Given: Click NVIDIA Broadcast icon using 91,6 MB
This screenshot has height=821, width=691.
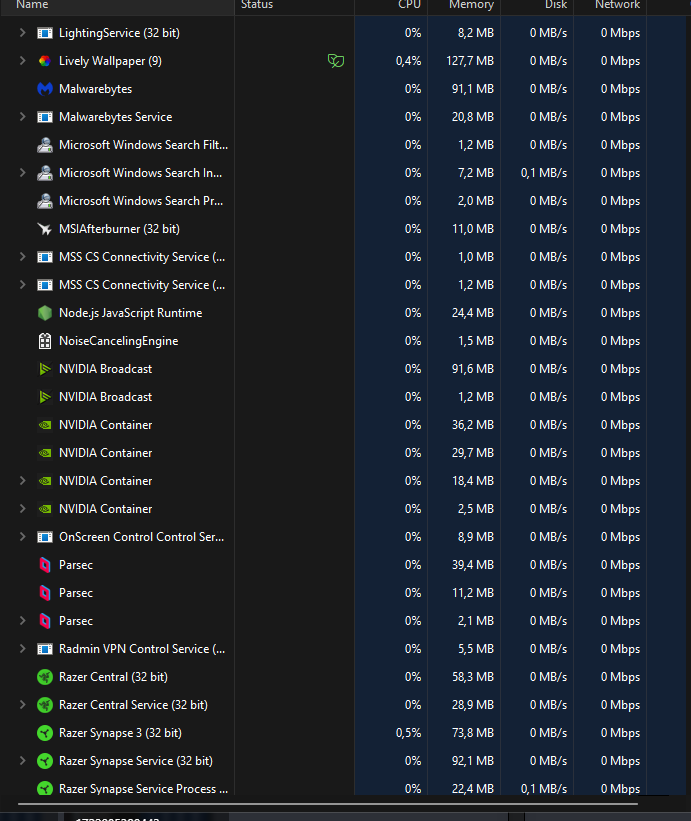Looking at the screenshot, I should pos(45,369).
